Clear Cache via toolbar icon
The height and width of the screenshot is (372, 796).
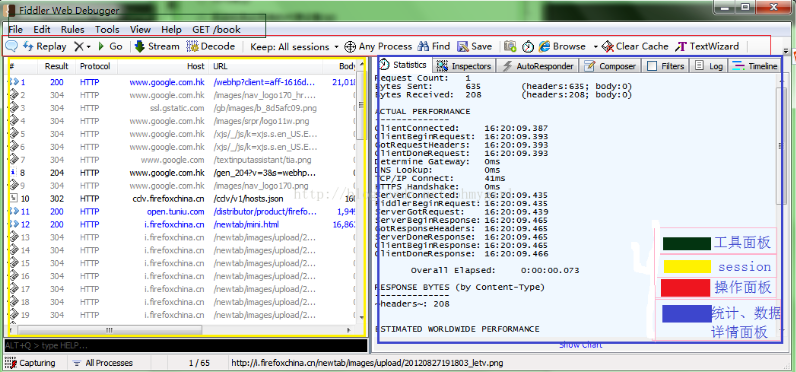tap(635, 46)
